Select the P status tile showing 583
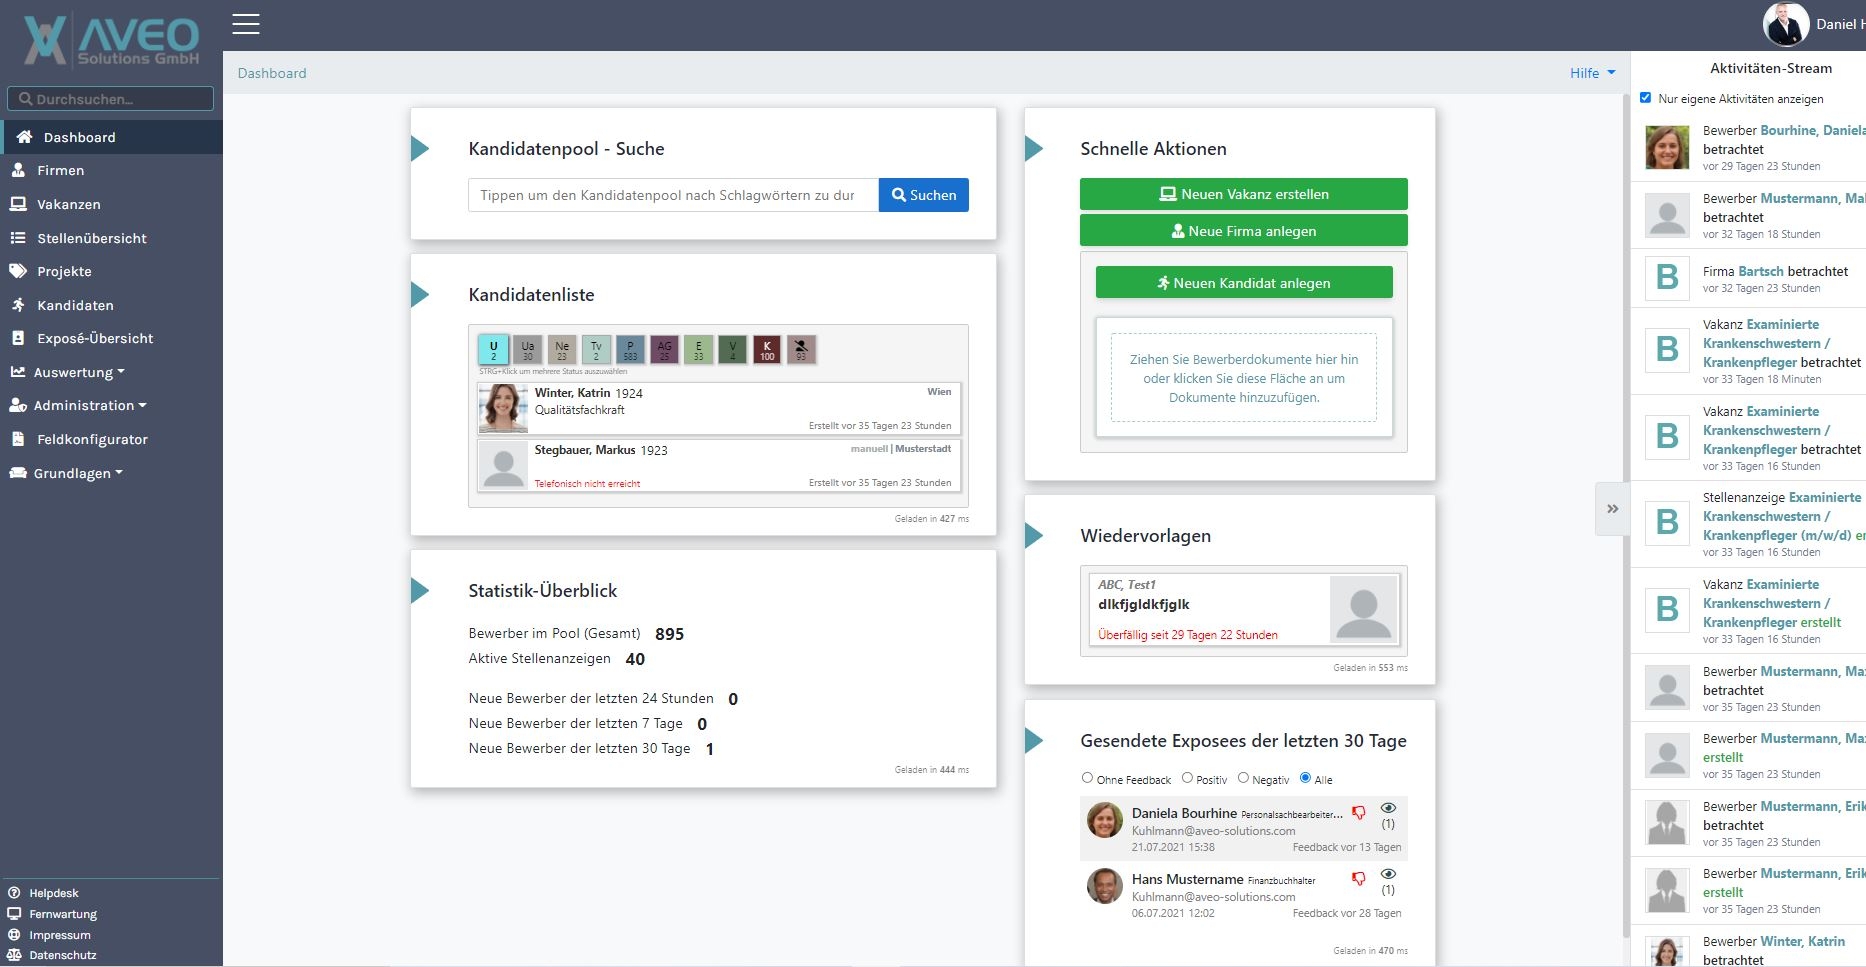This screenshot has height=967, width=1866. coord(630,350)
